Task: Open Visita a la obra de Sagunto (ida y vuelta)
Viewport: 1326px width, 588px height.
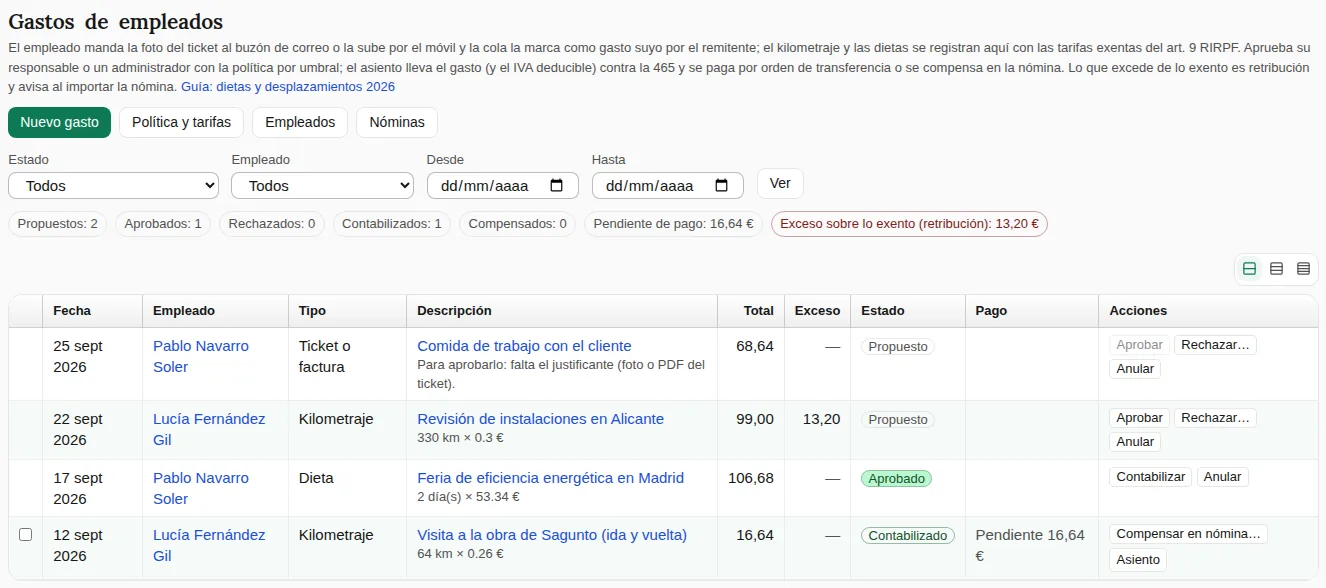Action: 552,535
